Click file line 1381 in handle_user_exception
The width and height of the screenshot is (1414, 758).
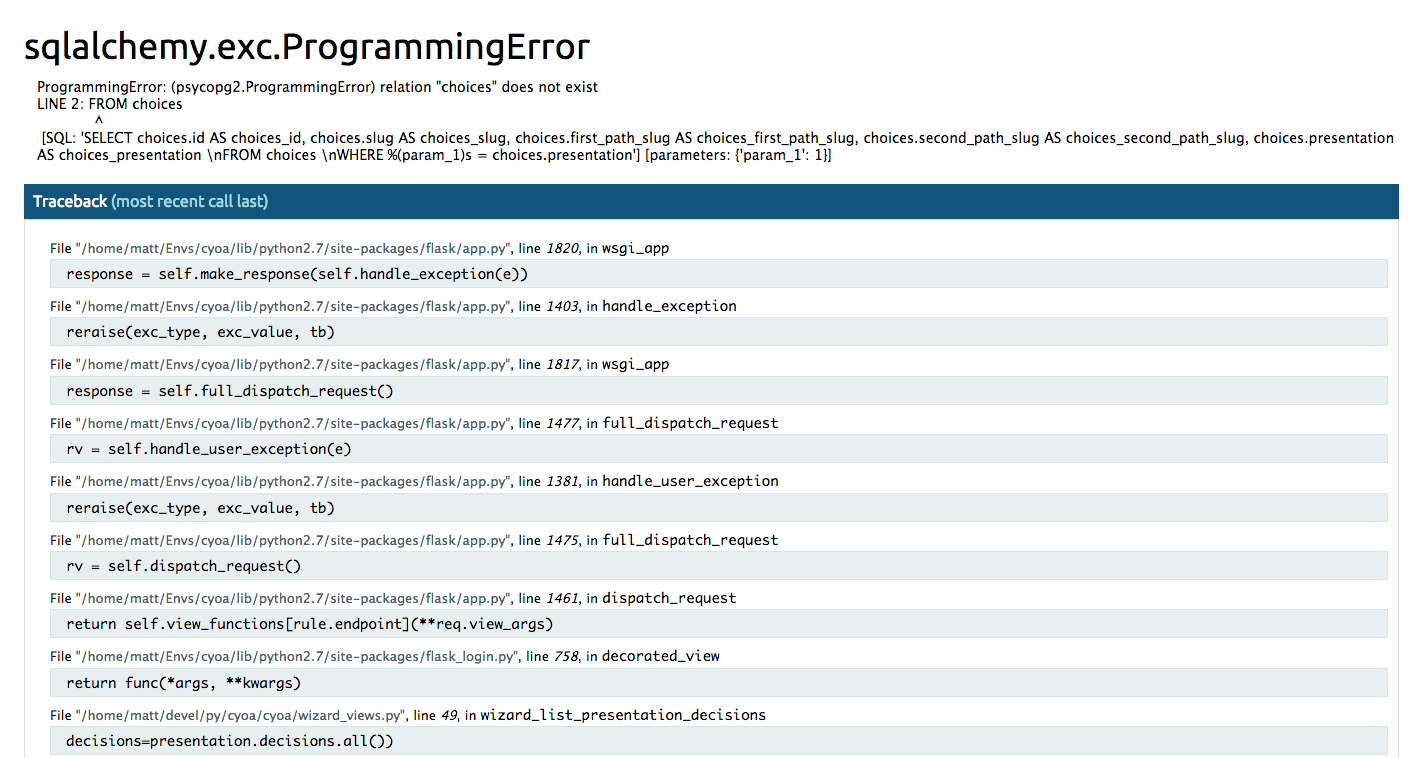pos(414,481)
